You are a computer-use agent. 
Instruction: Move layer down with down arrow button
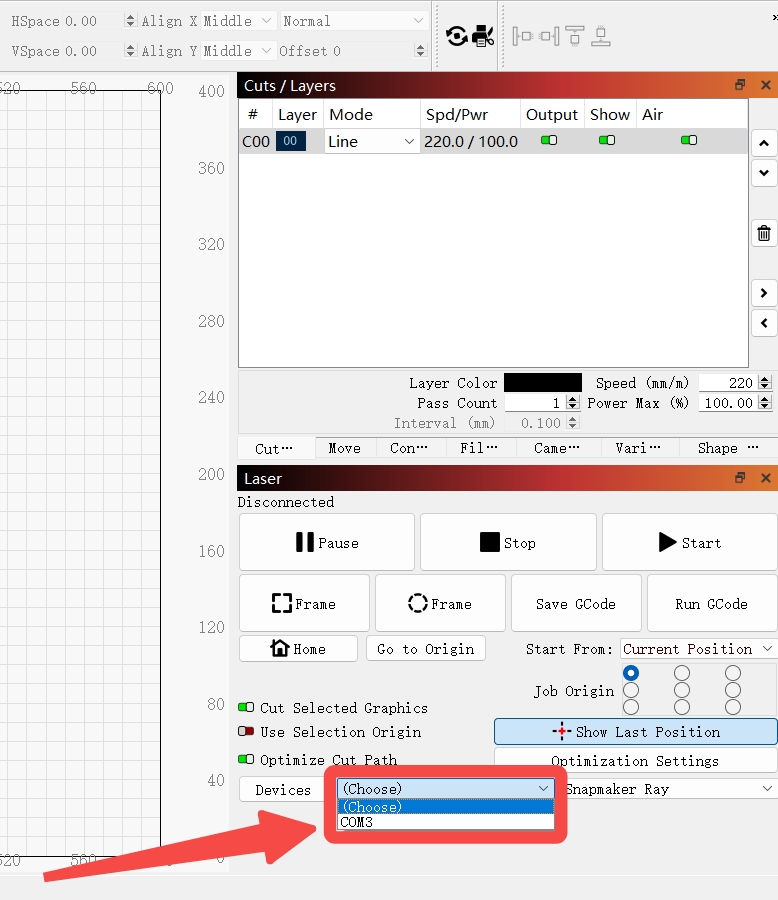coord(764,173)
